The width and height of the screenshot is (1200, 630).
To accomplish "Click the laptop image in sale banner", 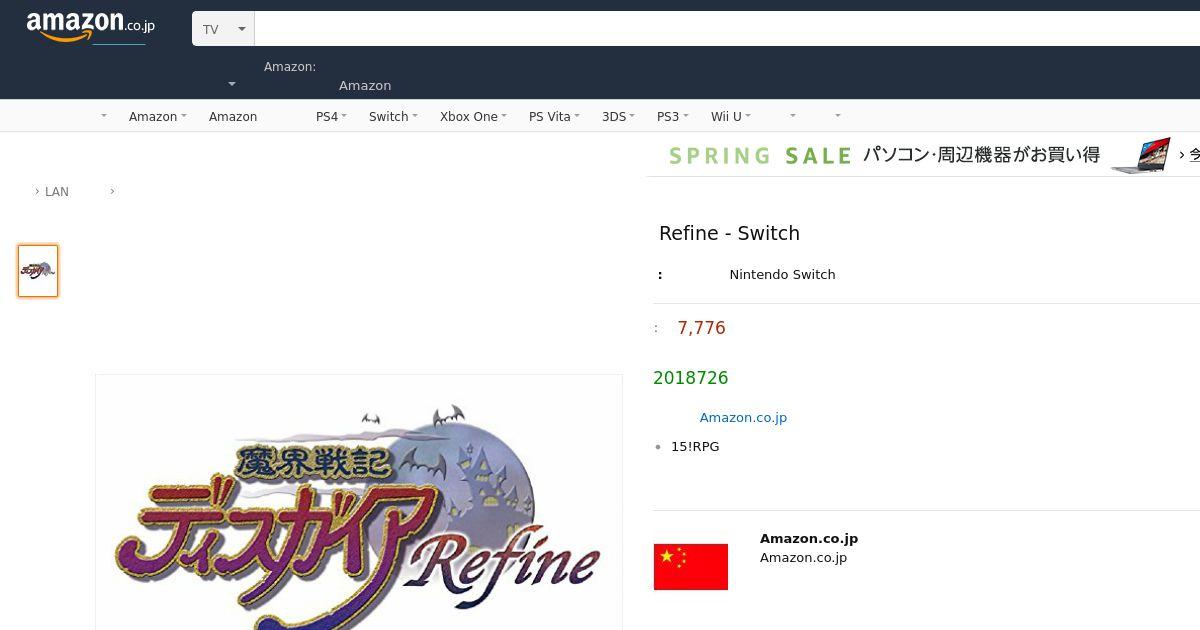I will (1141, 155).
